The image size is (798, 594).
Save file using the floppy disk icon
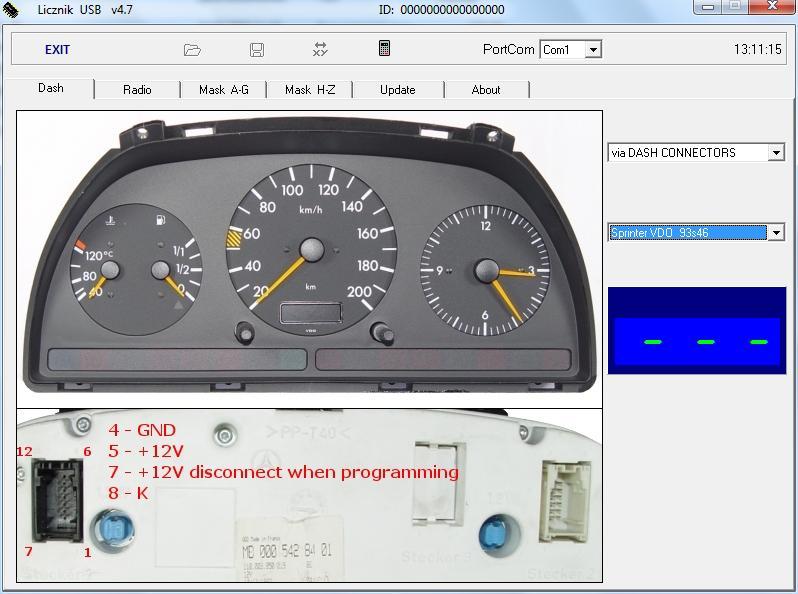pyautogui.click(x=256, y=50)
